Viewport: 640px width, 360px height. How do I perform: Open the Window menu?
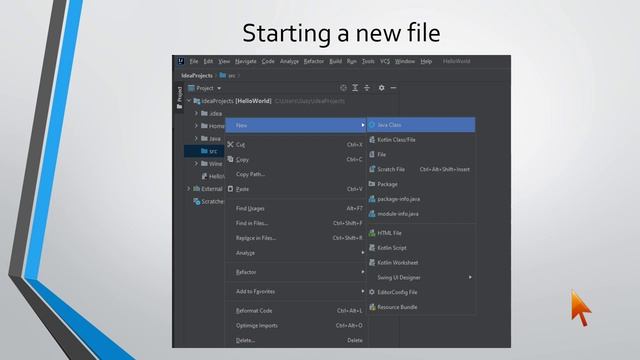click(405, 61)
